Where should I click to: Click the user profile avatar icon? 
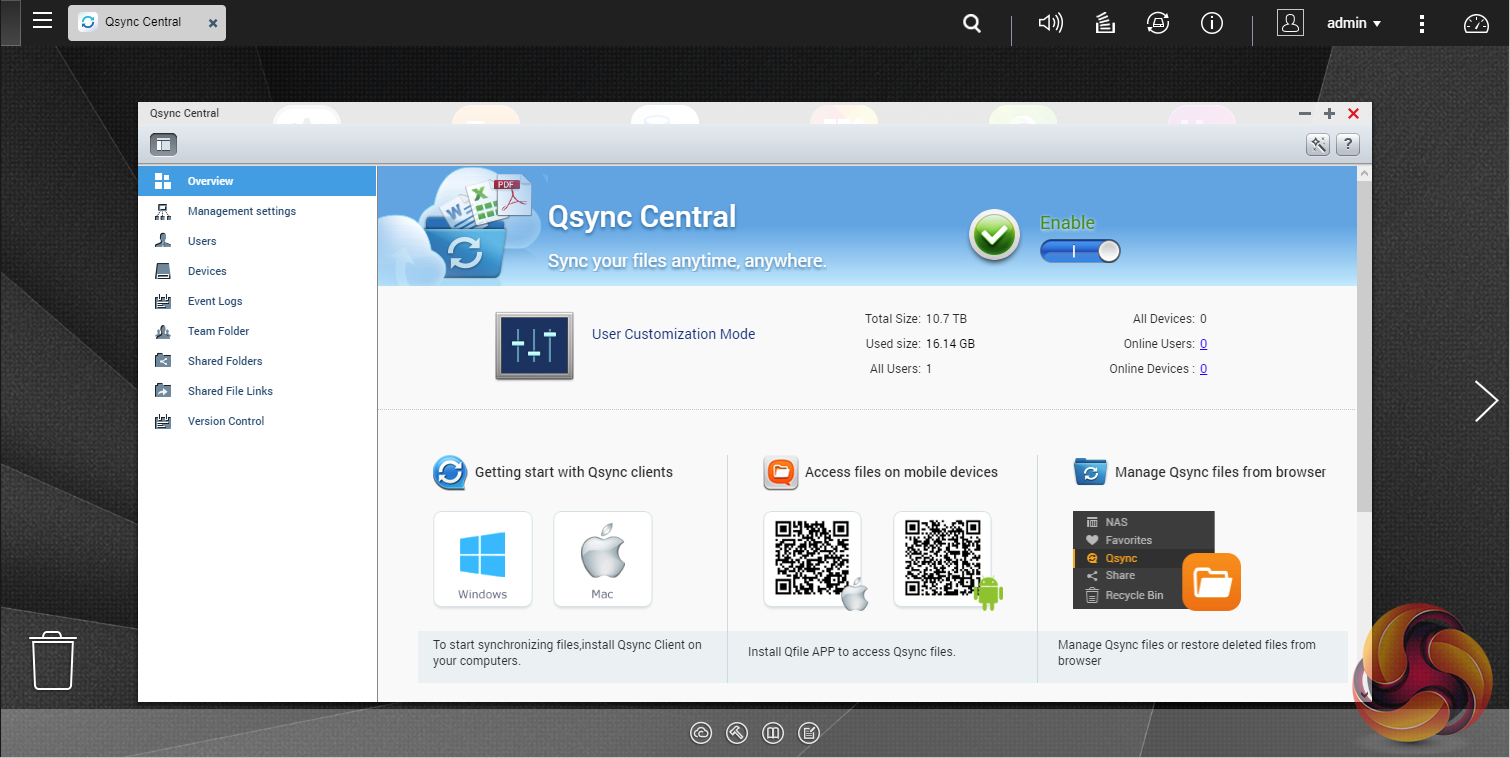[x=1291, y=23]
